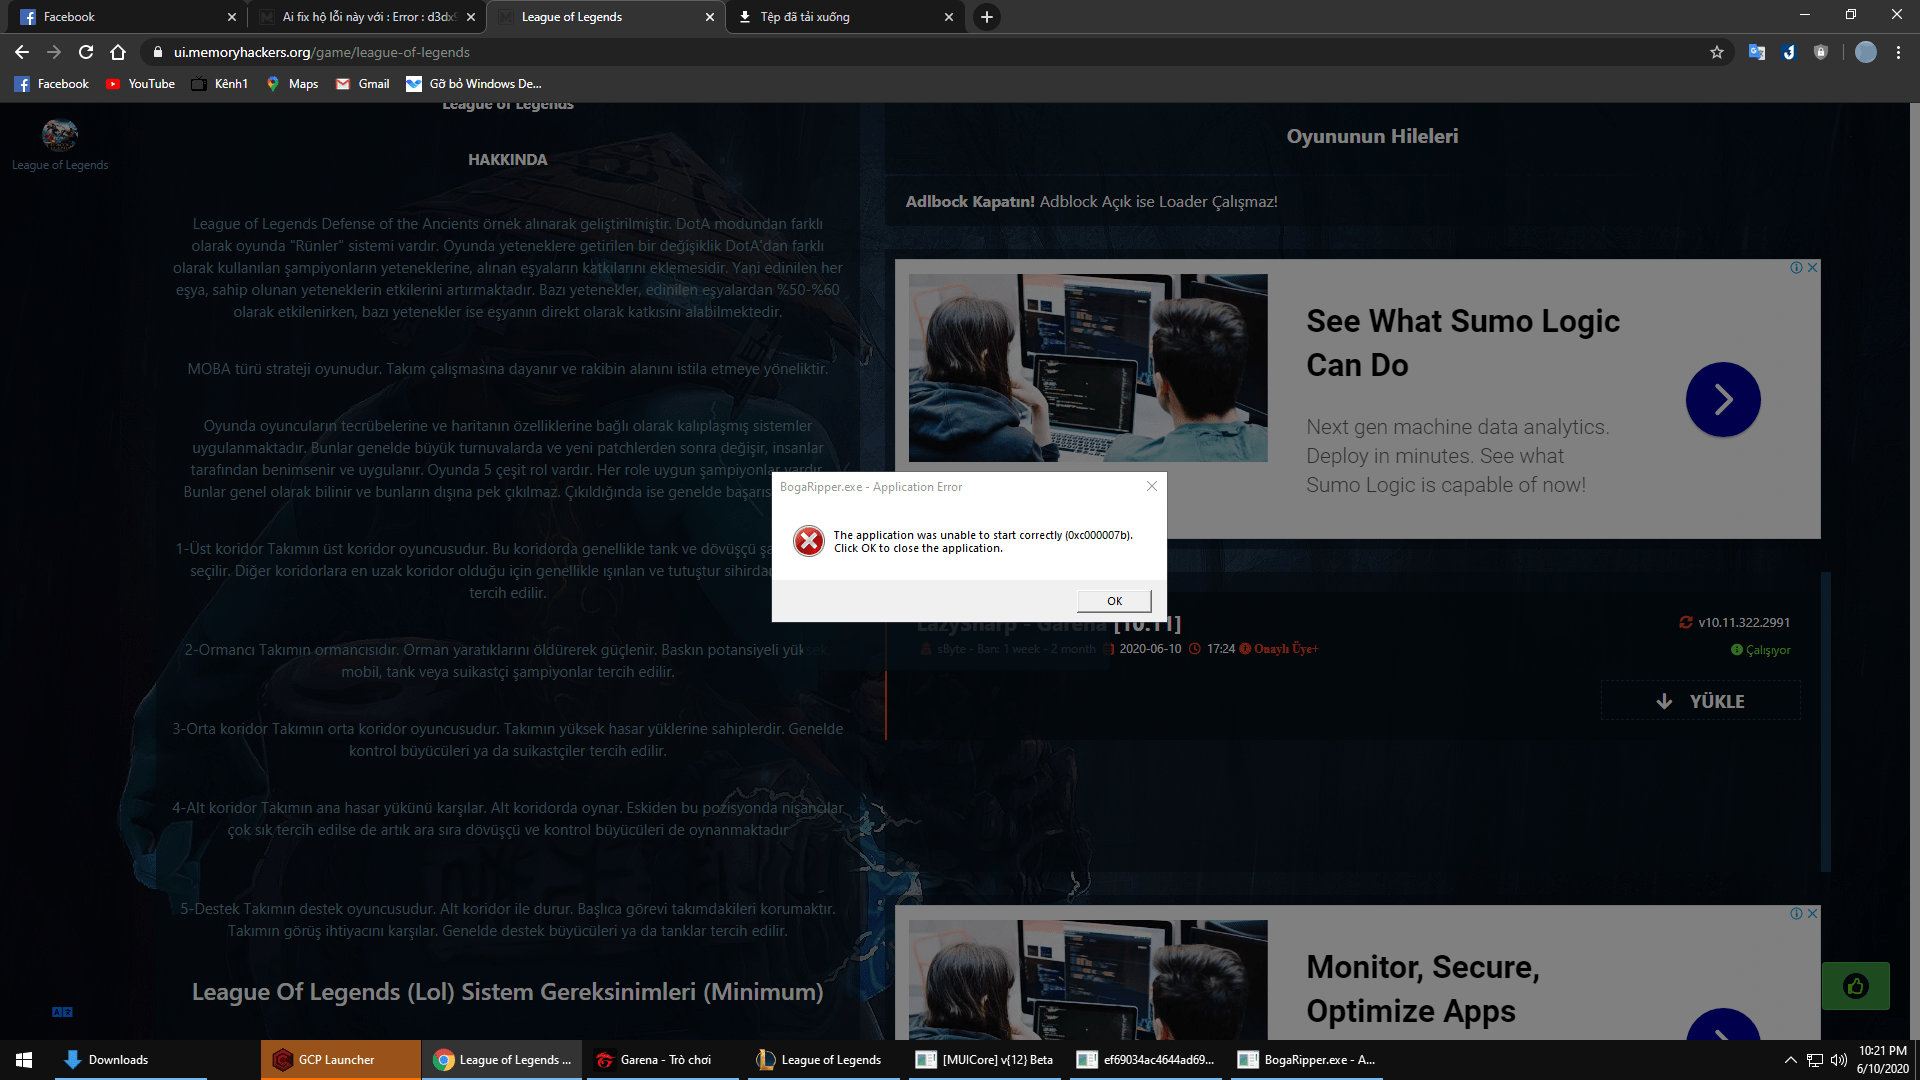The height and width of the screenshot is (1080, 1920).
Task: Open the Downloads taskbar item
Action: point(131,1060)
